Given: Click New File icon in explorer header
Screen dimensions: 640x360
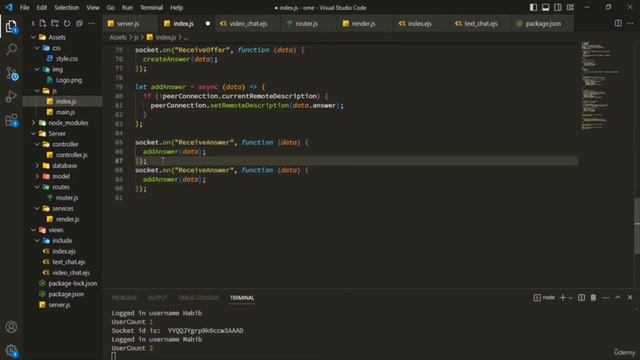Looking at the screenshot, I should [x=43, y=24].
